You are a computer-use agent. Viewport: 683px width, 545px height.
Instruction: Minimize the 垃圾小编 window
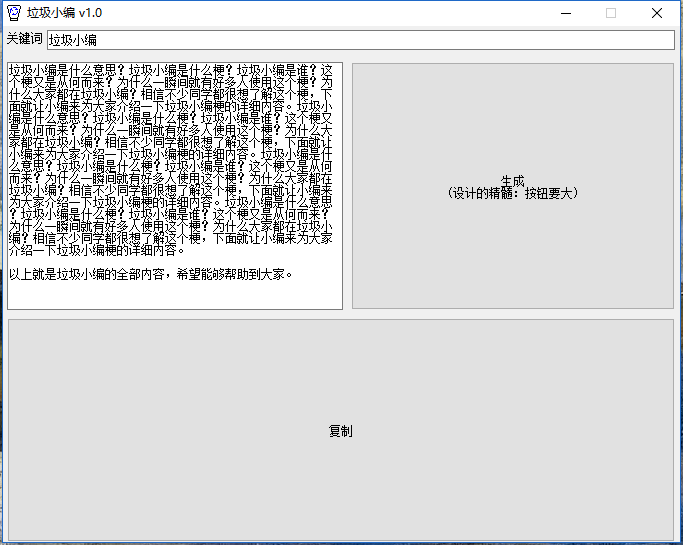(566, 14)
